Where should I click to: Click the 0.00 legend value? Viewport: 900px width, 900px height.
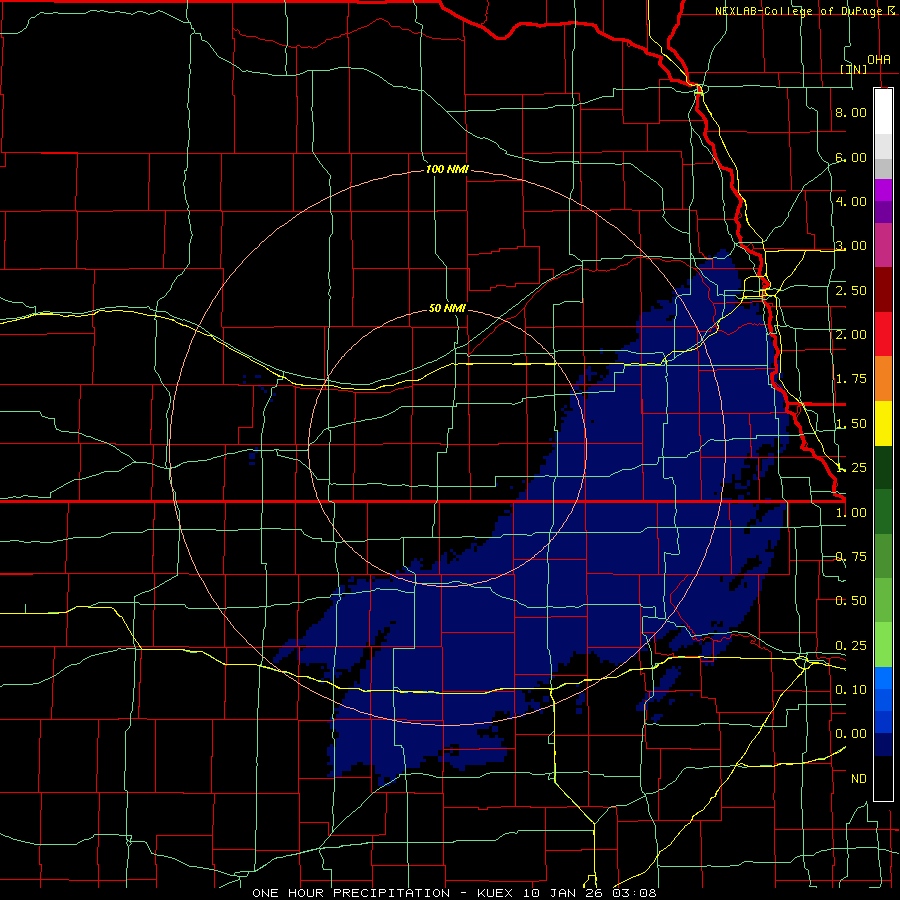851,734
